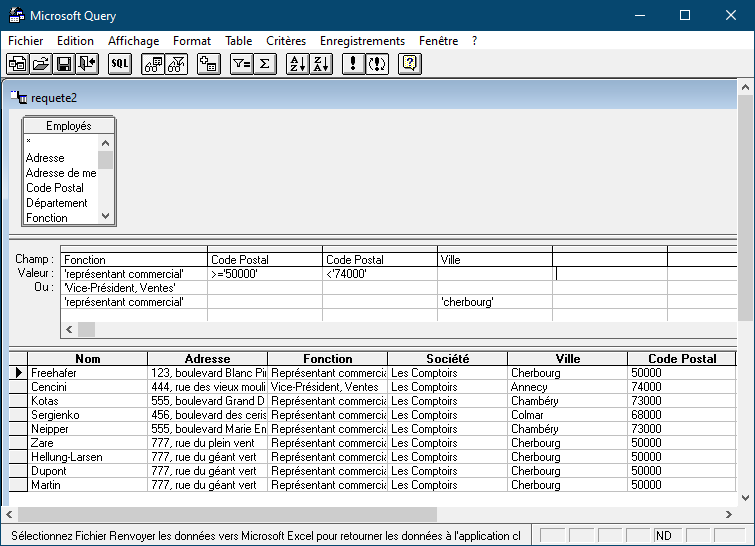
Task: Click the criteria pane left scroll arrow
Action: coord(69,329)
